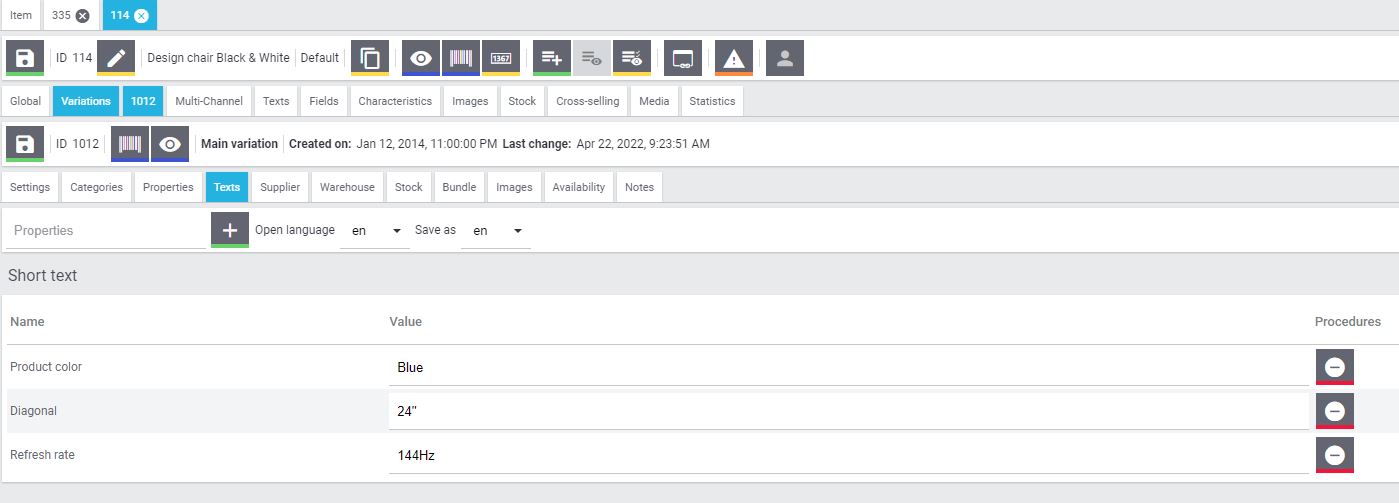
Task: Open the Save as language dropdown
Action: click(496, 231)
